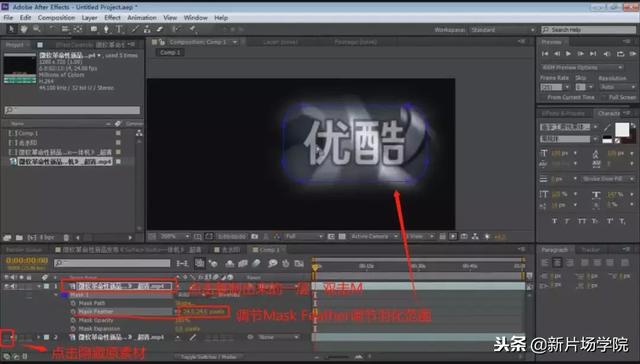
Task: Click the Mask Feather pixel value
Action: pos(203,312)
